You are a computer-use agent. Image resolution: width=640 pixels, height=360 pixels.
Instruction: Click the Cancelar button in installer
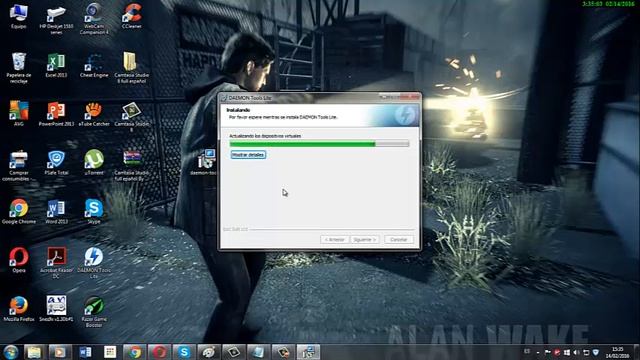[x=399, y=240]
